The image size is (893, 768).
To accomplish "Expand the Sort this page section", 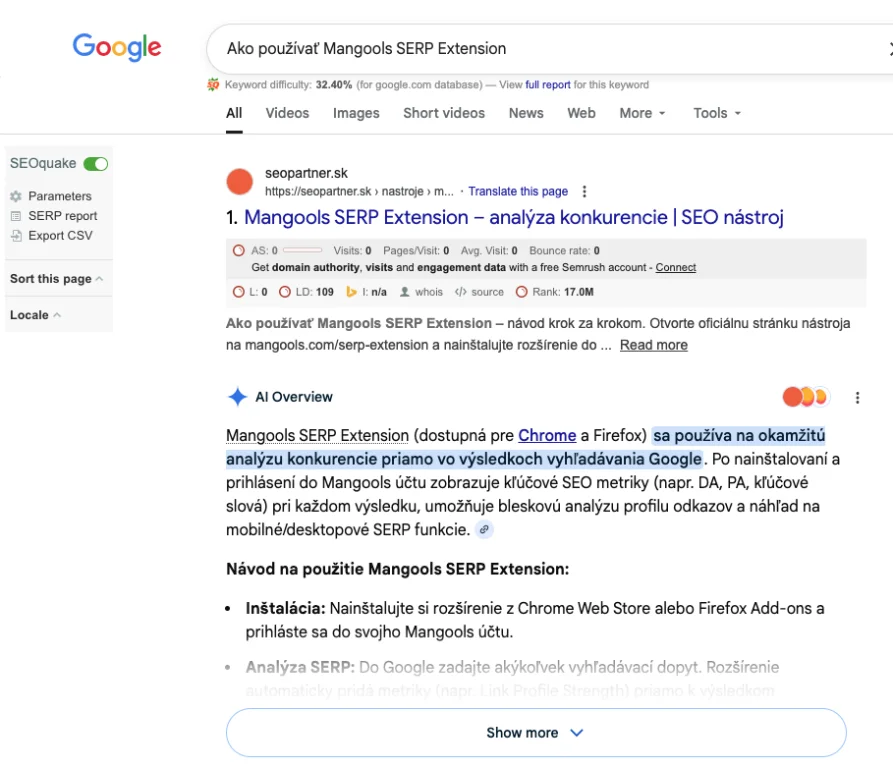I will [x=56, y=279].
